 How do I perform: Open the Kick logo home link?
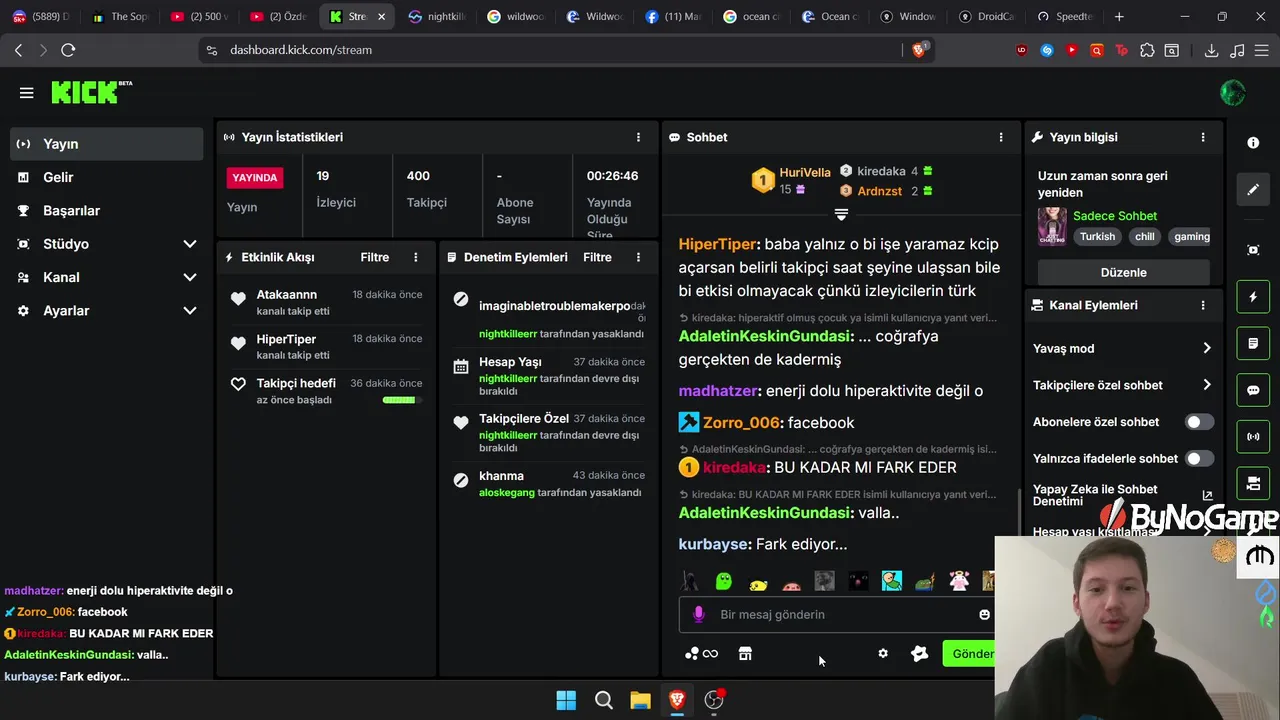click(x=91, y=92)
